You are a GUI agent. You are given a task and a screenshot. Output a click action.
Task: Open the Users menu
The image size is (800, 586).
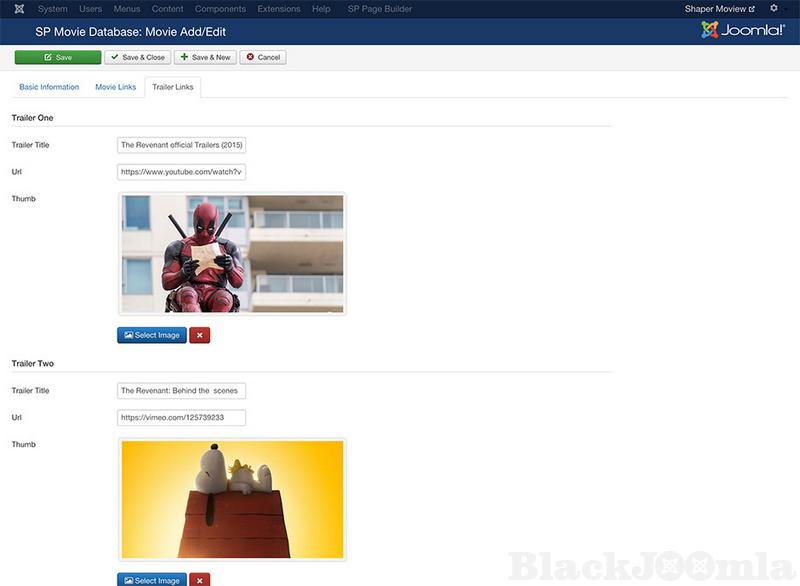(90, 9)
